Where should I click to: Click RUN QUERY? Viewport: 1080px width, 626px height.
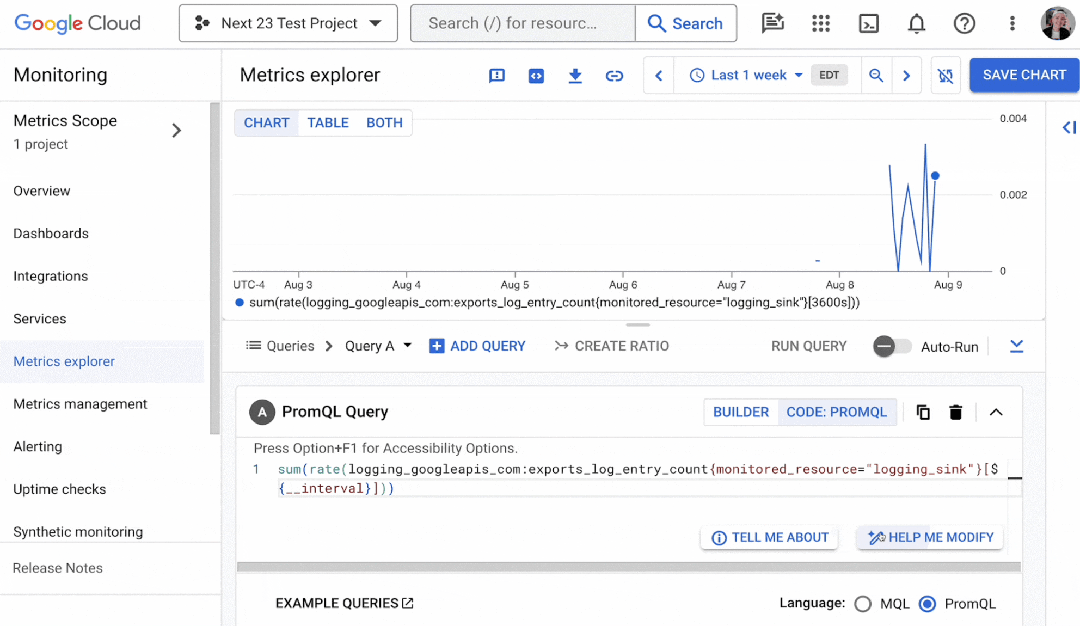[809, 346]
